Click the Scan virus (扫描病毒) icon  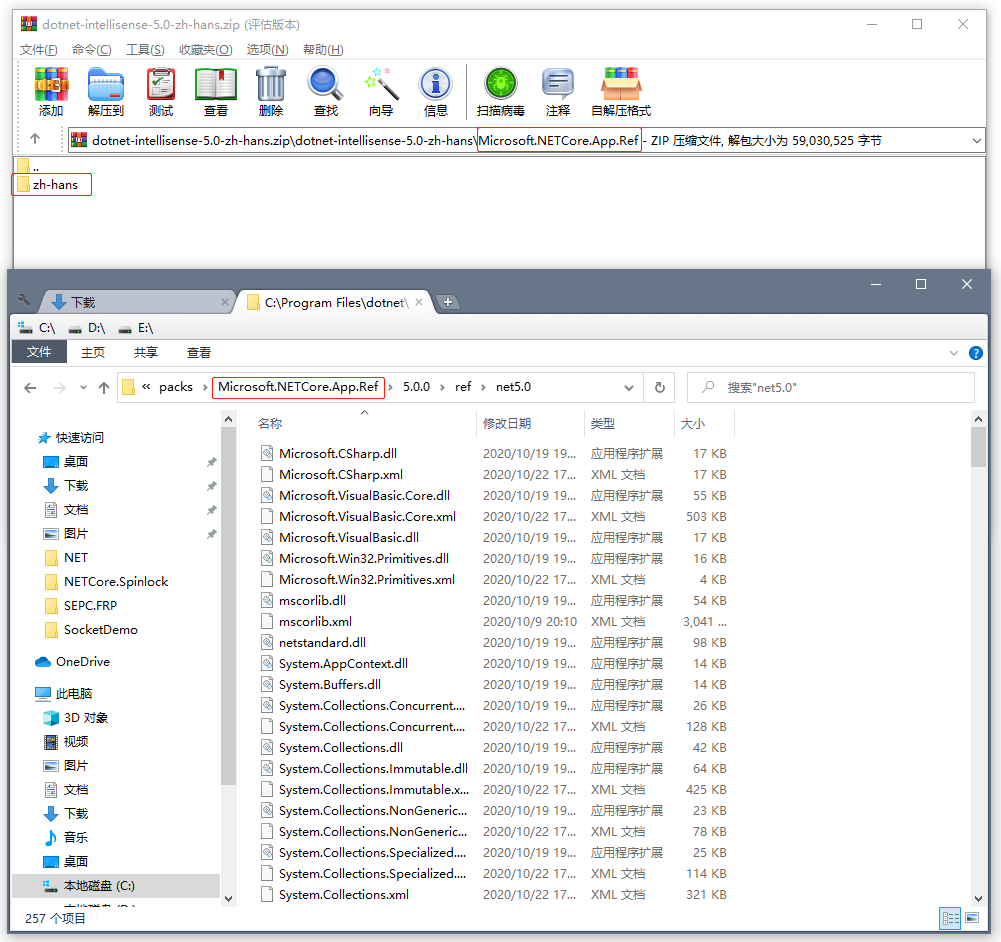point(500,91)
